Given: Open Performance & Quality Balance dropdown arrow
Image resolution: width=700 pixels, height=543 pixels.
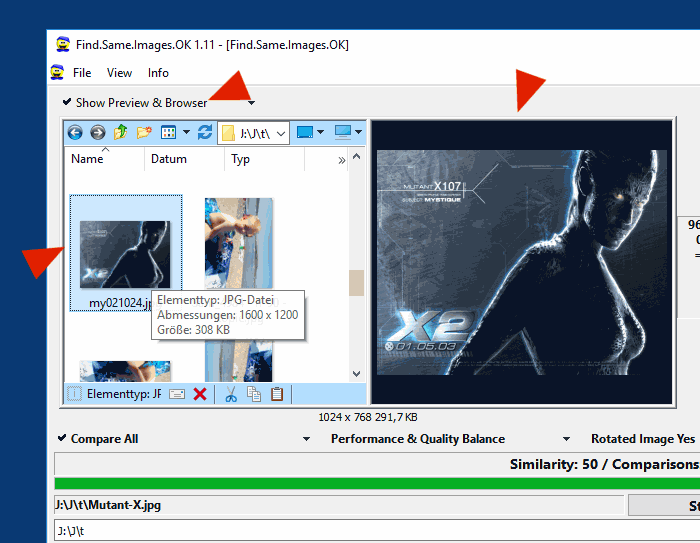Looking at the screenshot, I should tap(566, 439).
